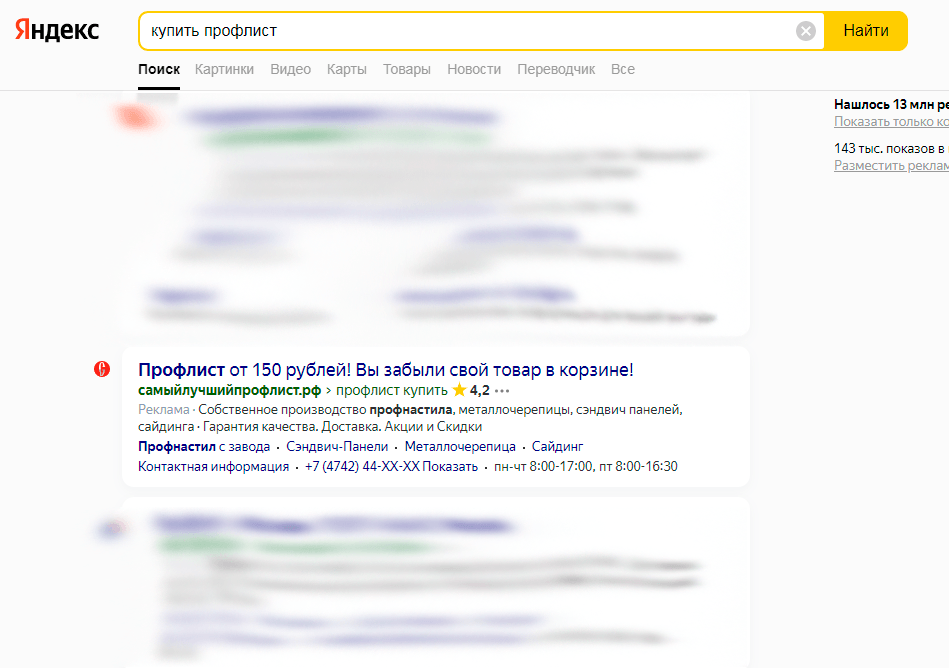
Task: Click the Нашлось 13 млн results count
Action: (x=891, y=105)
